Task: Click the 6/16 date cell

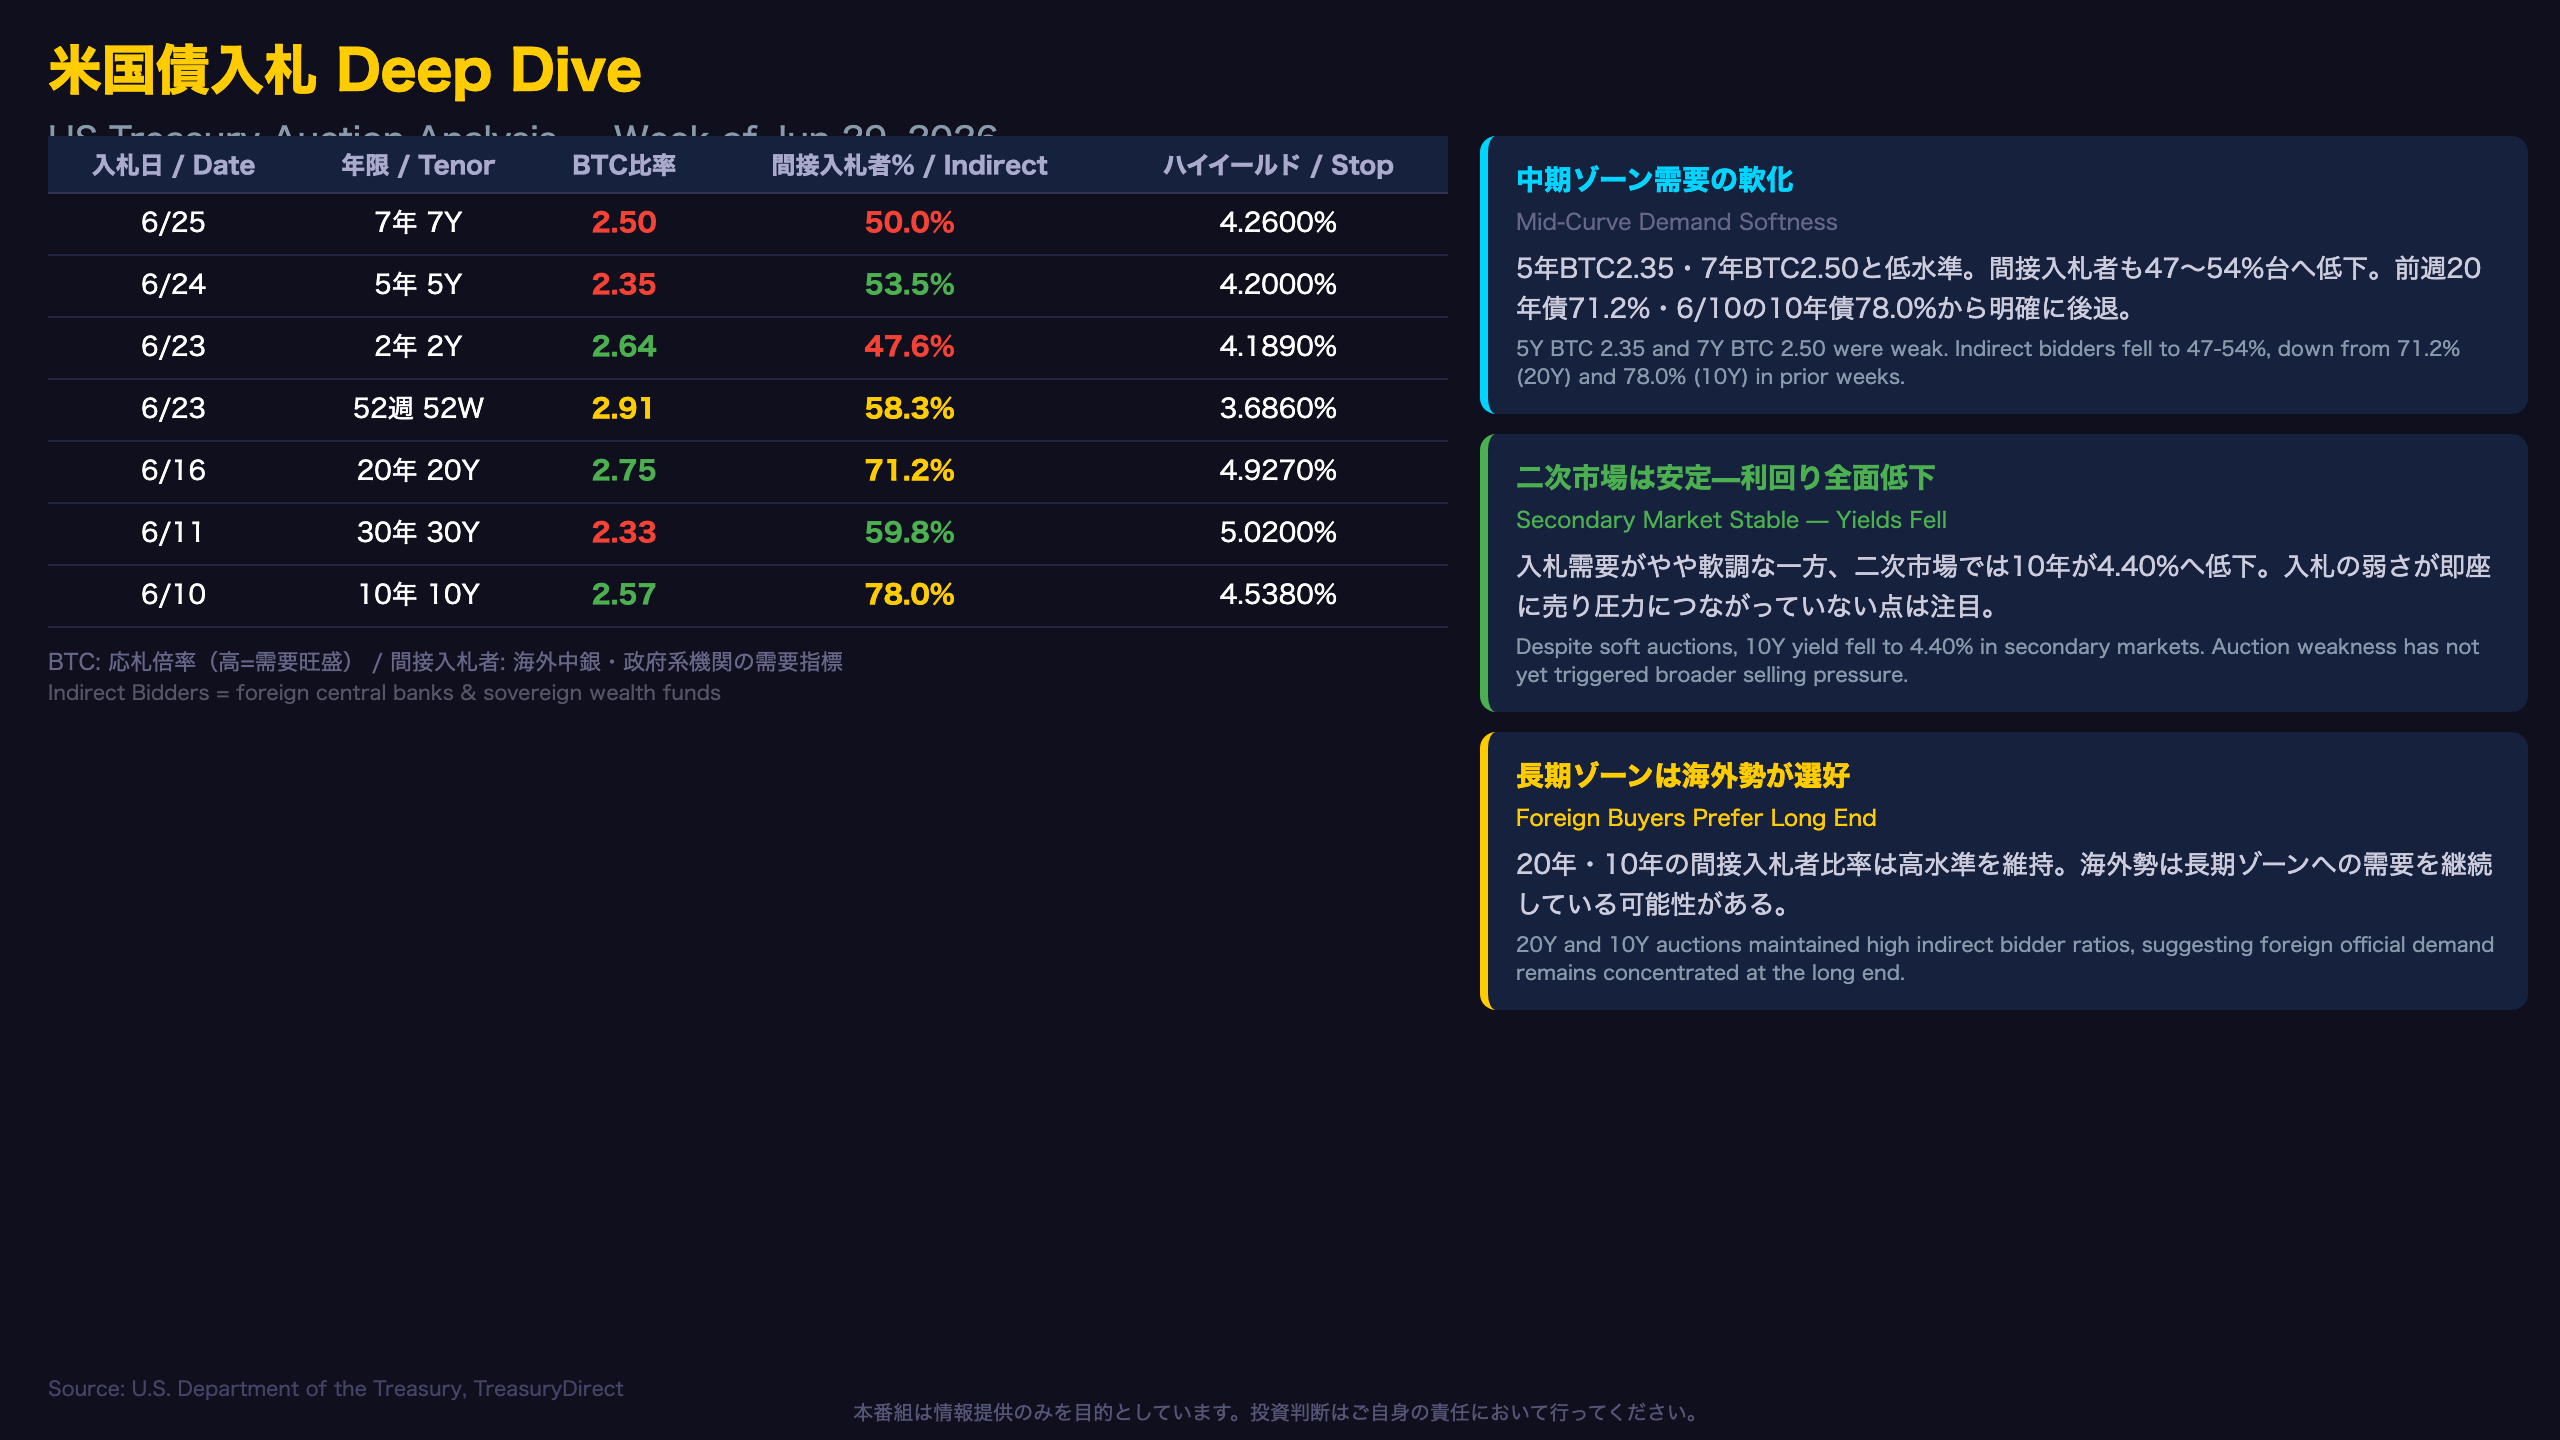Action: tap(173, 470)
